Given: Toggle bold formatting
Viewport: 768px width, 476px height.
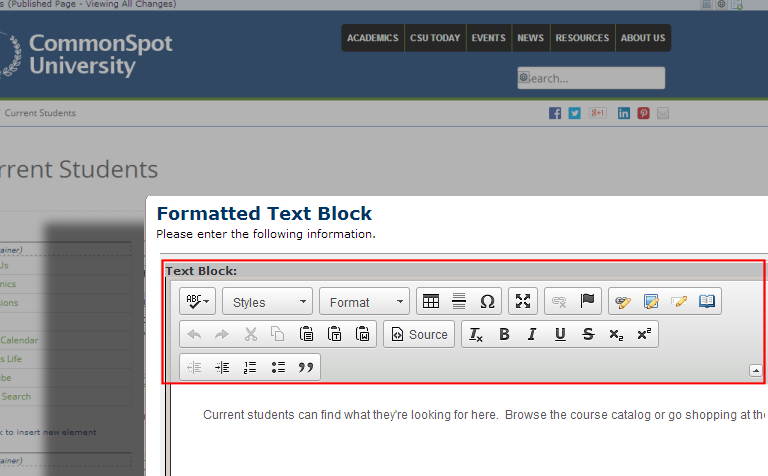Looking at the screenshot, I should (504, 334).
